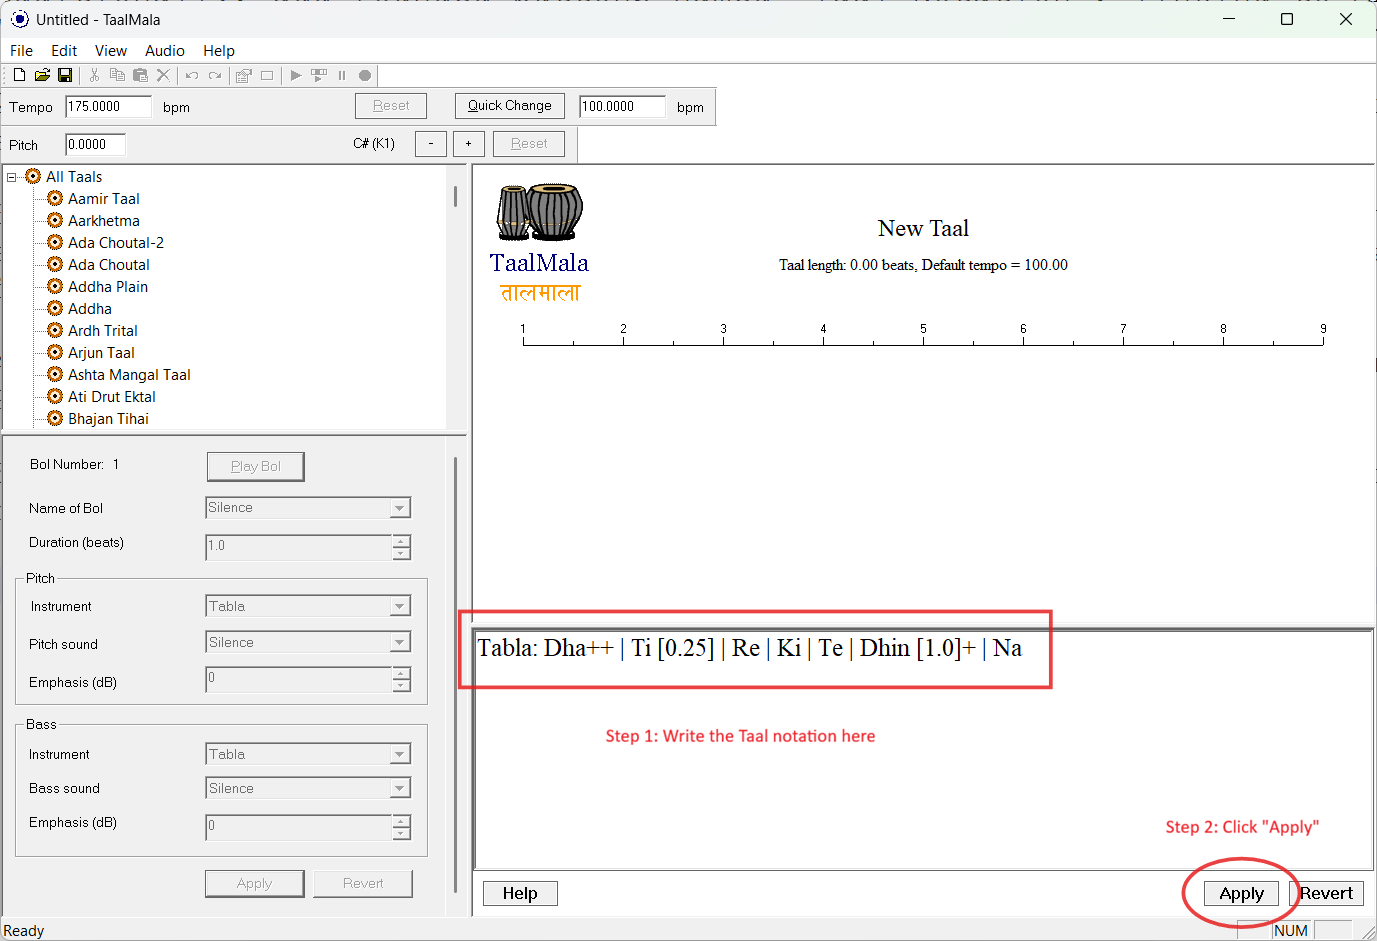Open the Audio menu
This screenshot has height=941, width=1377.
coord(165,51)
